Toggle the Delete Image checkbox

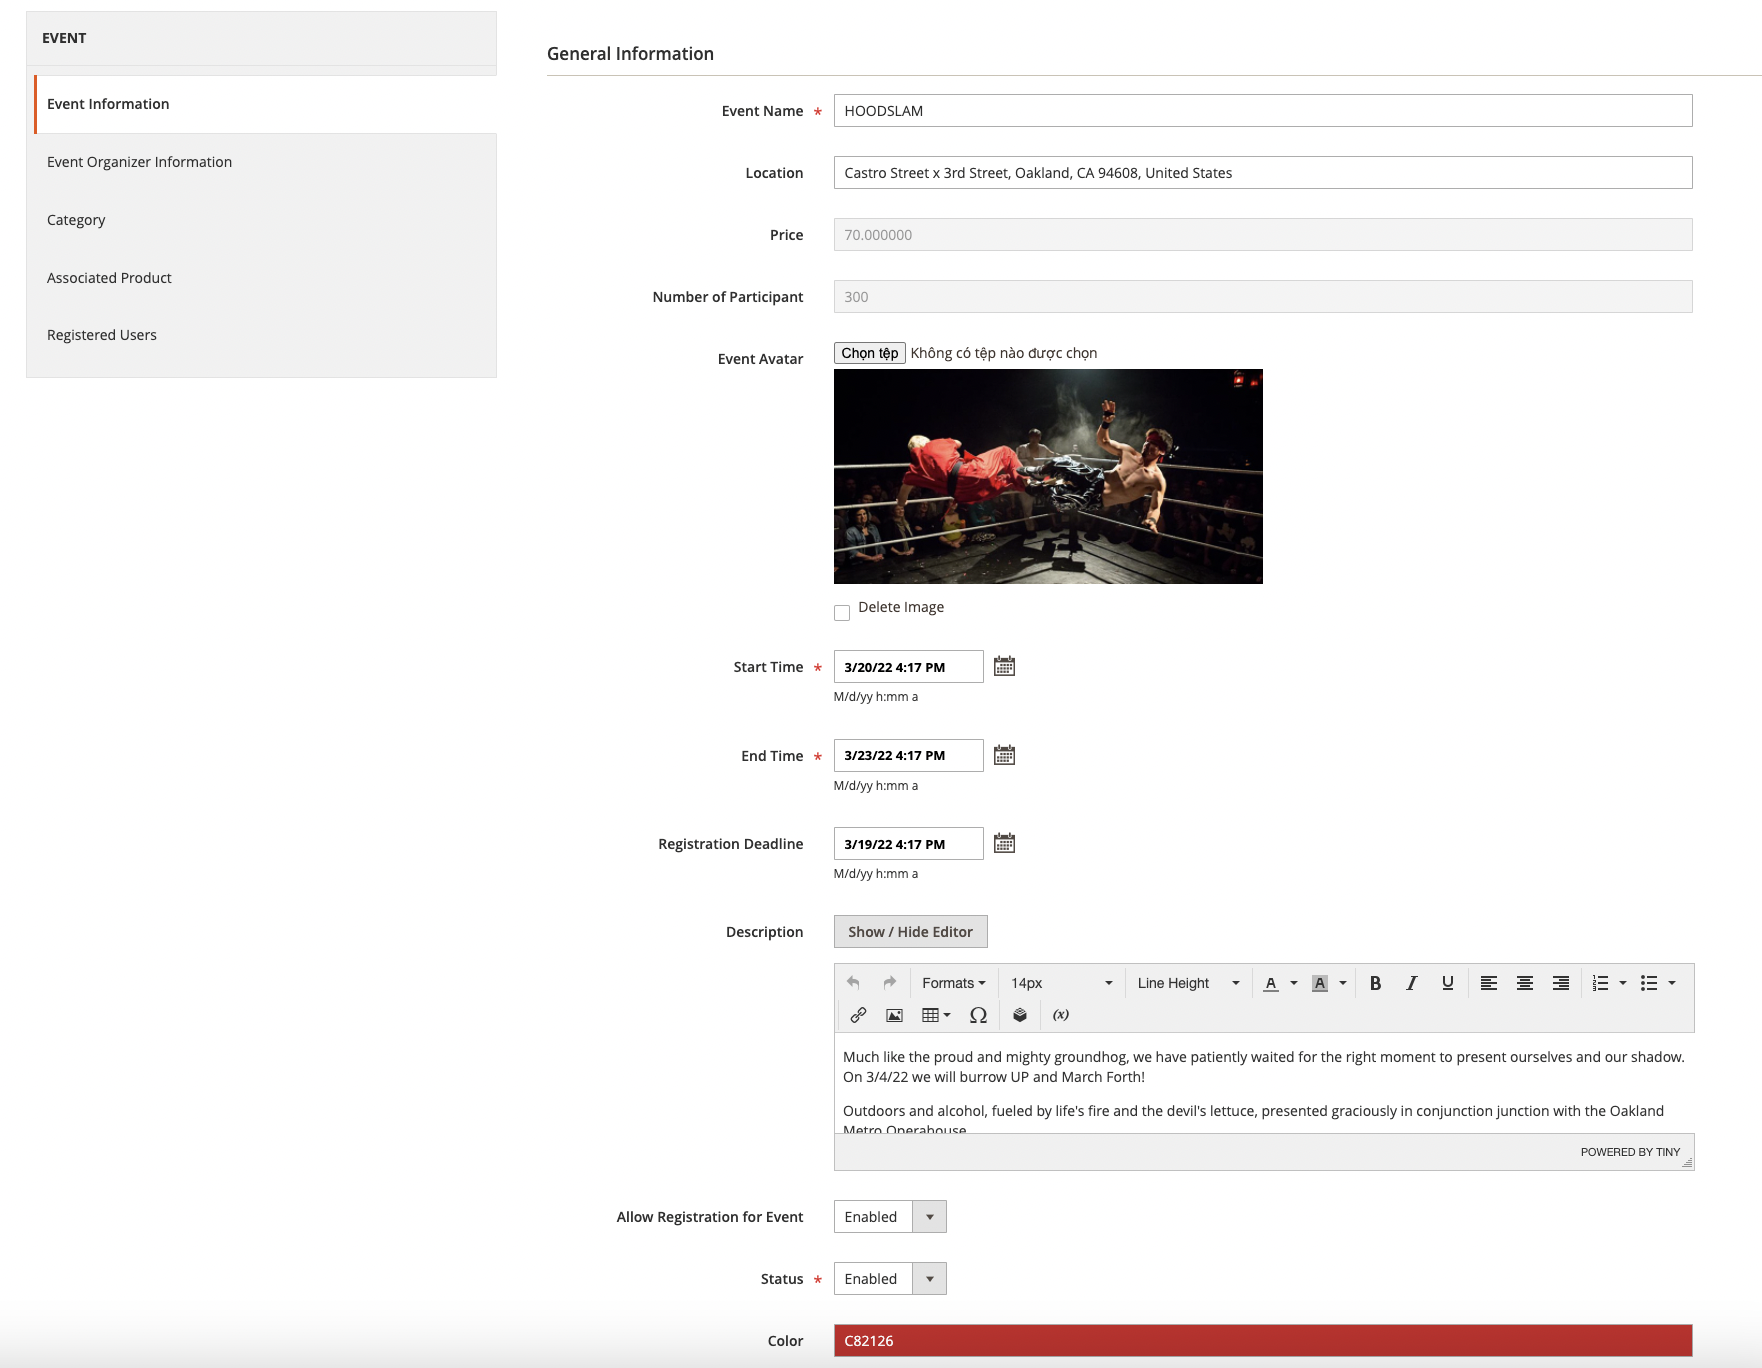(x=842, y=611)
